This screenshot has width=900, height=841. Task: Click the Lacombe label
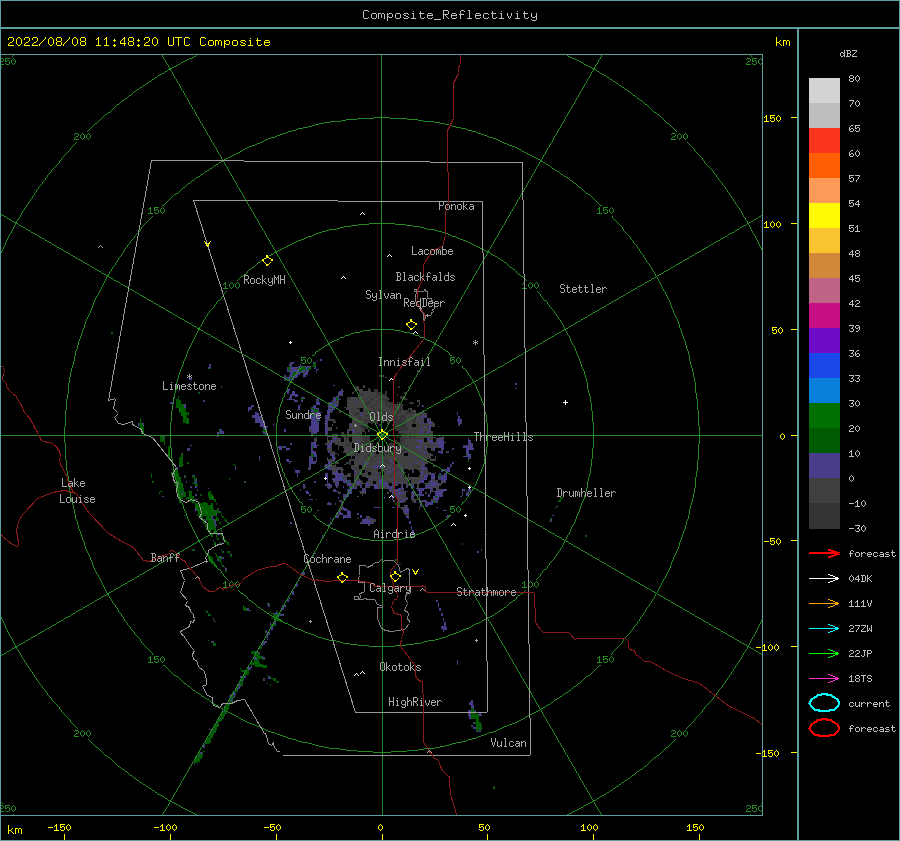(432, 251)
